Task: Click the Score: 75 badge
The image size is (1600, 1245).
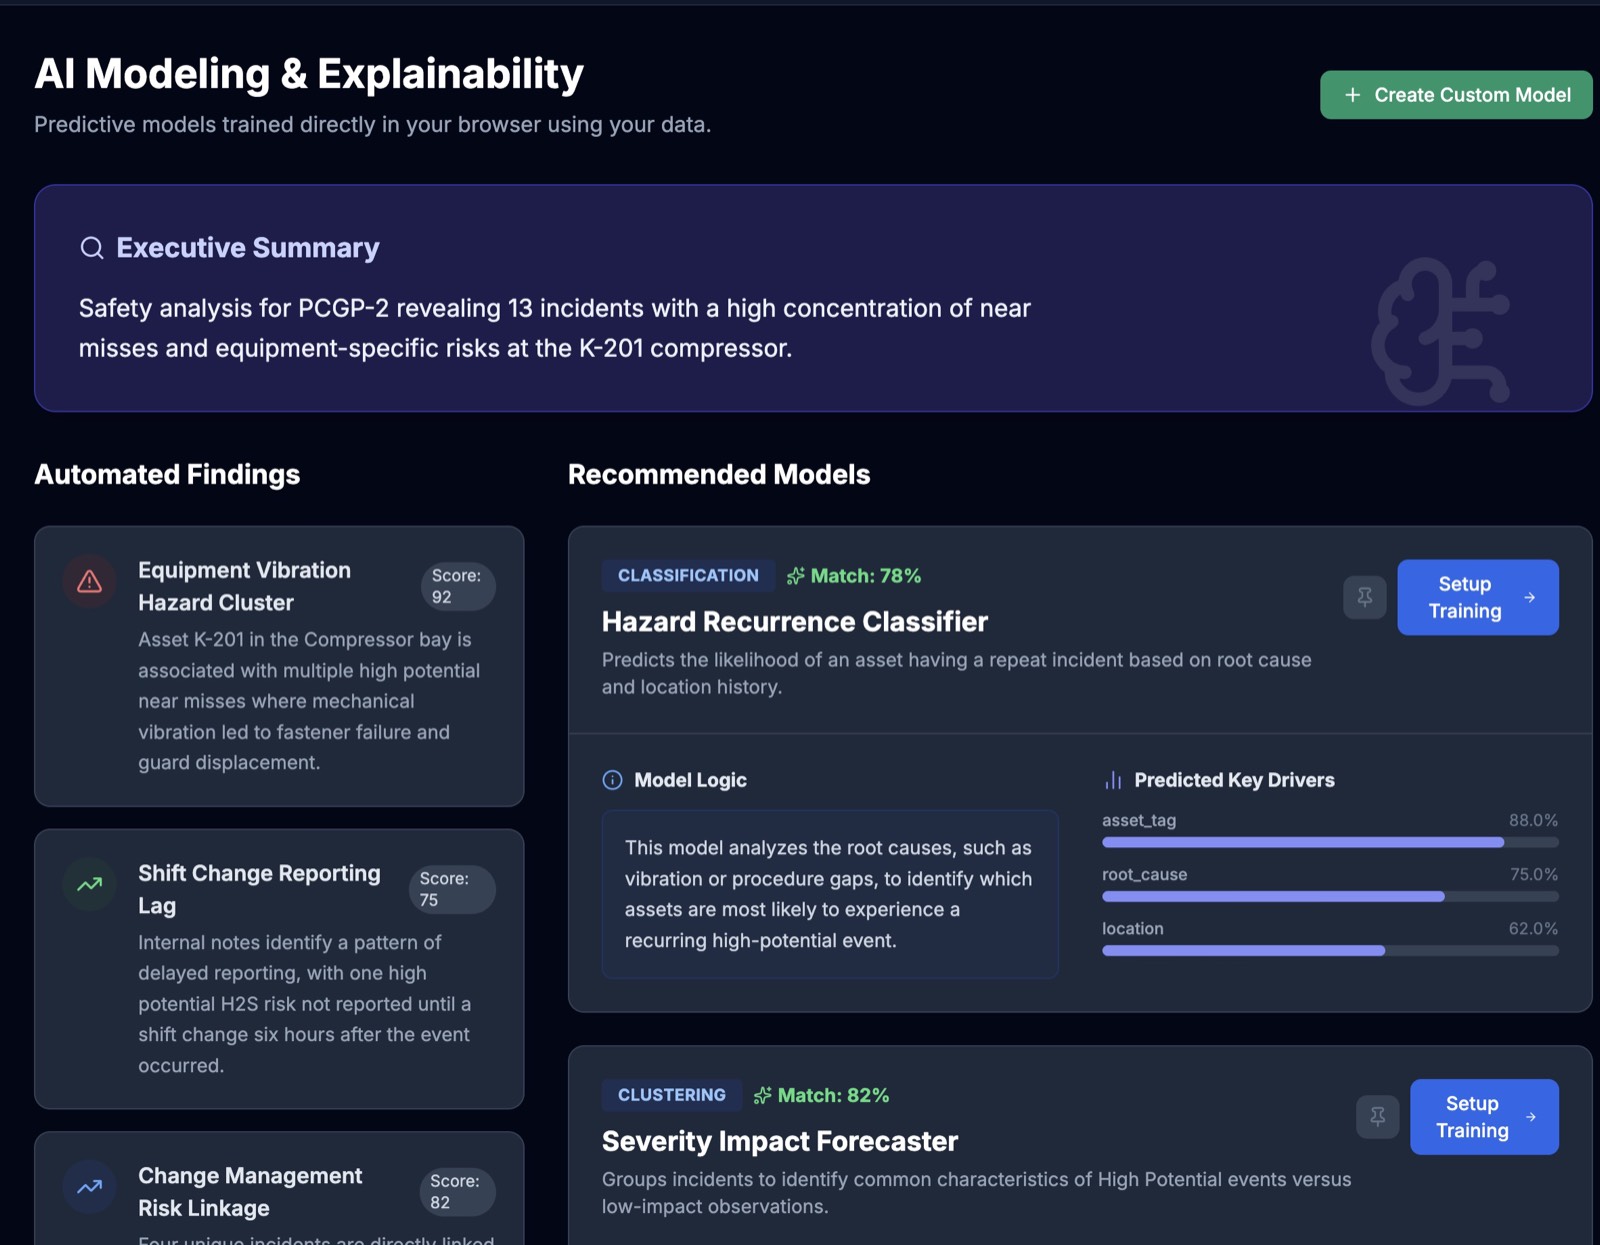Action: (x=452, y=889)
